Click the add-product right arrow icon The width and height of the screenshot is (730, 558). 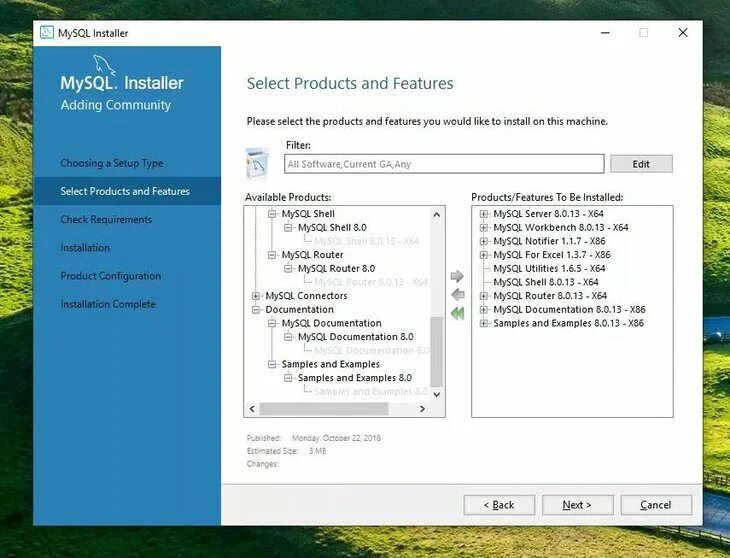coord(457,276)
